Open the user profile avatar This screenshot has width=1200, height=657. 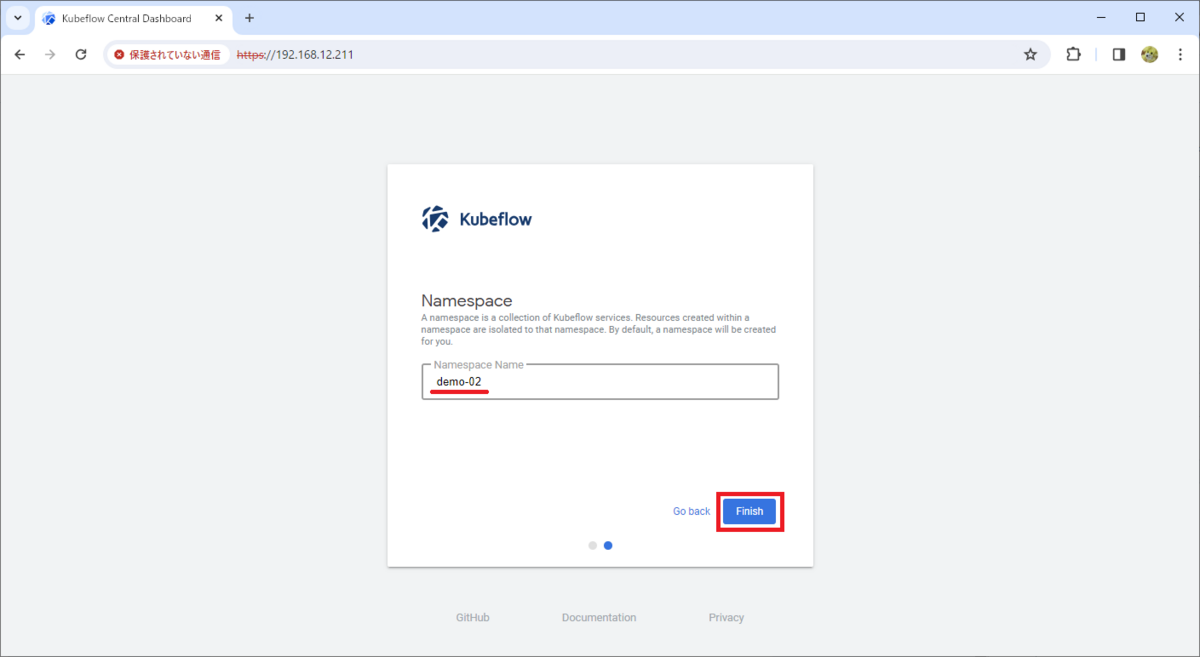[1150, 55]
